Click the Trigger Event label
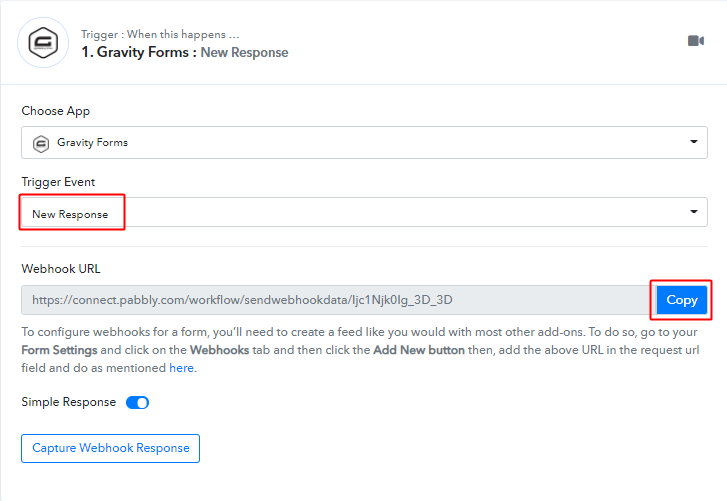Image resolution: width=727 pixels, height=501 pixels. click(x=58, y=182)
